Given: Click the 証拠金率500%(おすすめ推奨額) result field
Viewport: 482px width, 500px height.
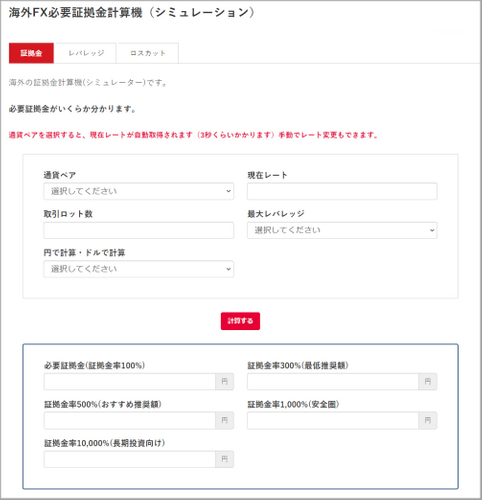Looking at the screenshot, I should coord(130,421).
